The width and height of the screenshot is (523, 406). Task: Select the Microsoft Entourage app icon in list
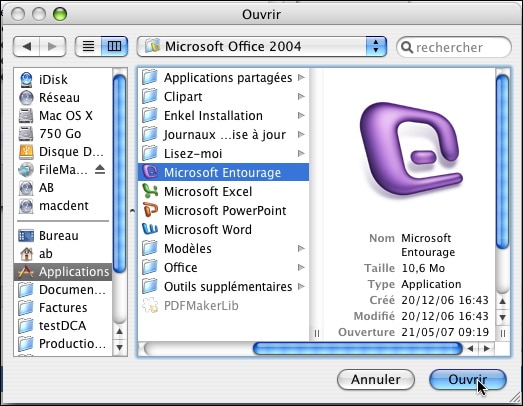(150, 172)
